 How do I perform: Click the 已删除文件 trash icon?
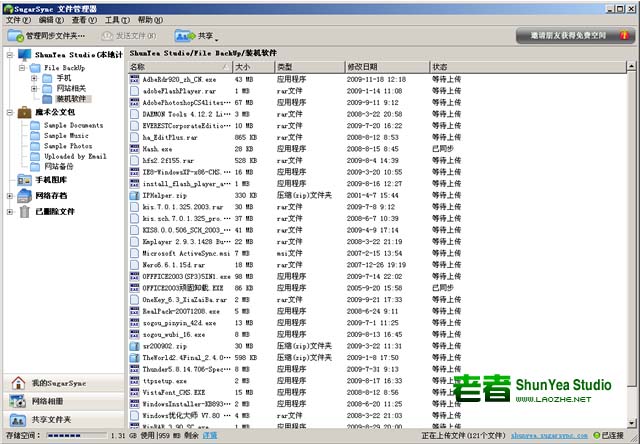coord(24,211)
